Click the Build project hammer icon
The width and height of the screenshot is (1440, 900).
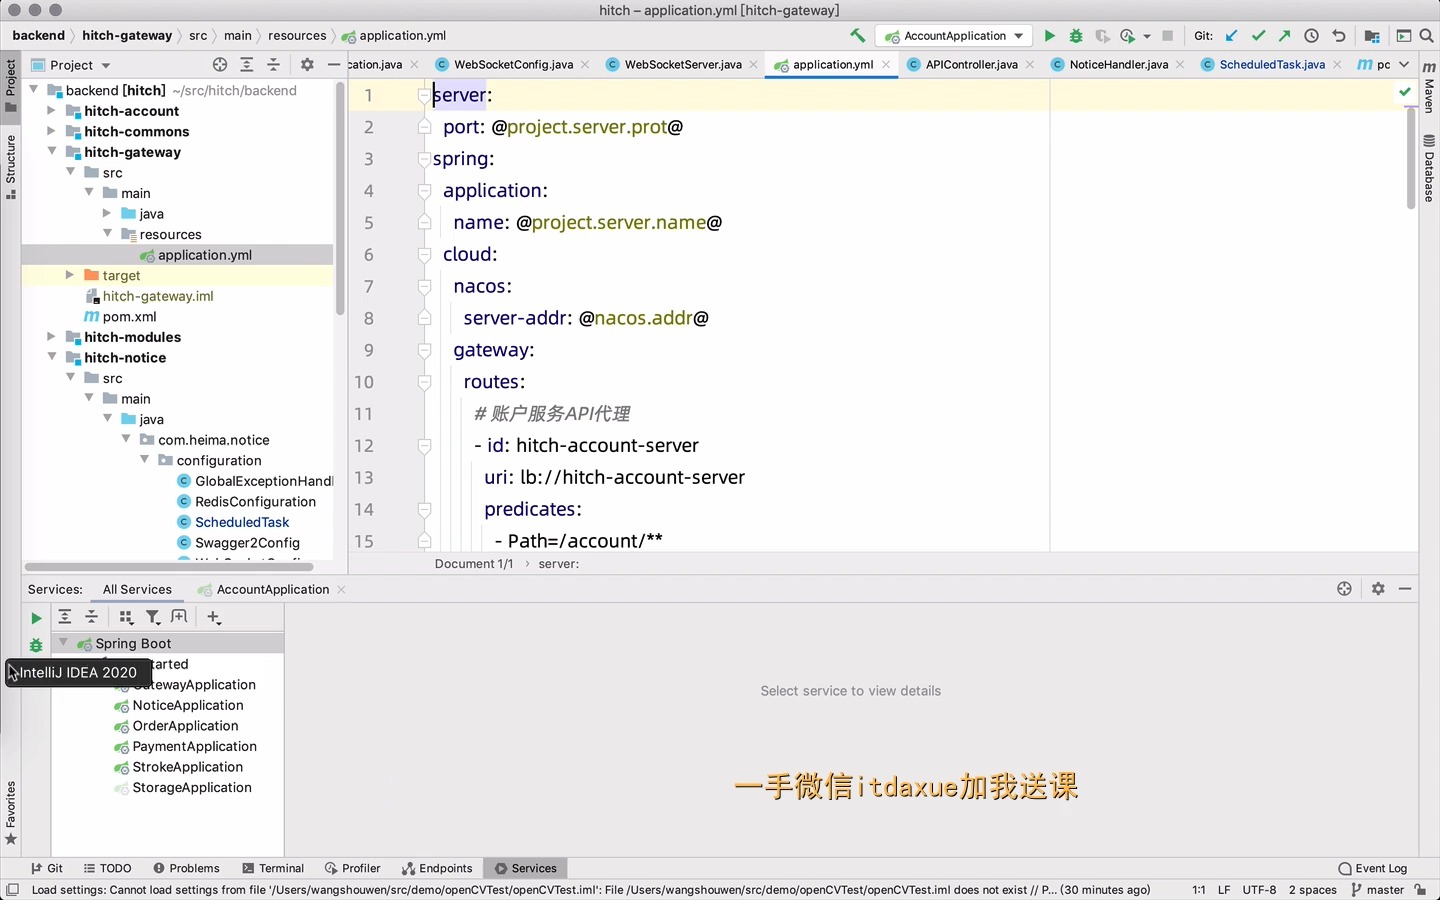point(858,35)
